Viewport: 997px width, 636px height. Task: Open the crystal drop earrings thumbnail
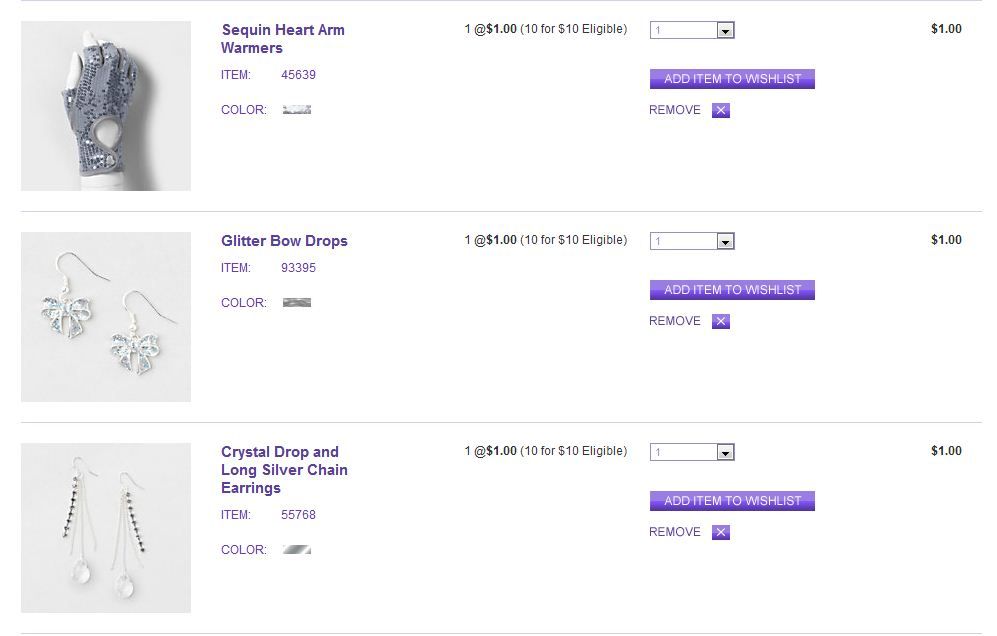tap(106, 528)
